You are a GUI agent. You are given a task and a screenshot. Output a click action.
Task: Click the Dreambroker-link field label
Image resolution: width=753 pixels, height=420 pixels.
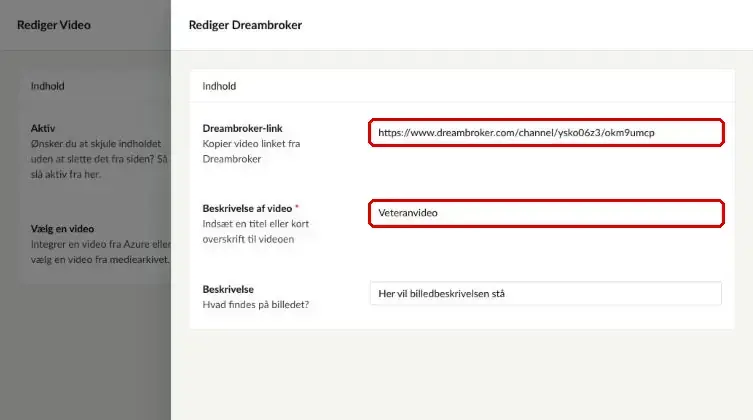point(243,128)
